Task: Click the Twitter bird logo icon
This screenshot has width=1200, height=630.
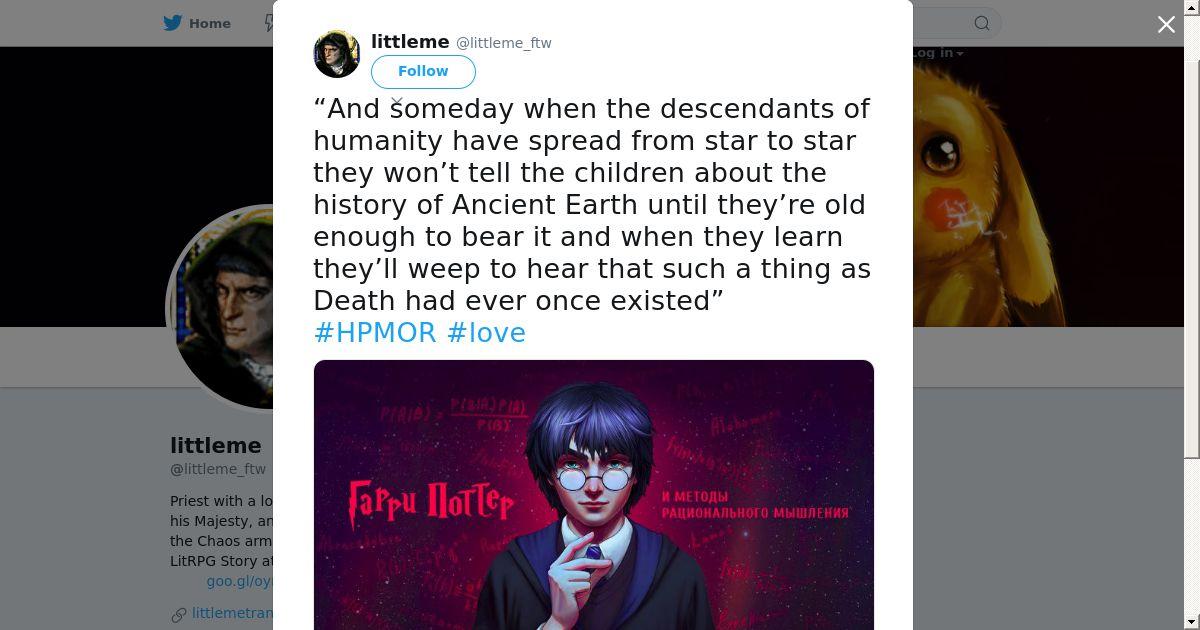Action: (172, 23)
